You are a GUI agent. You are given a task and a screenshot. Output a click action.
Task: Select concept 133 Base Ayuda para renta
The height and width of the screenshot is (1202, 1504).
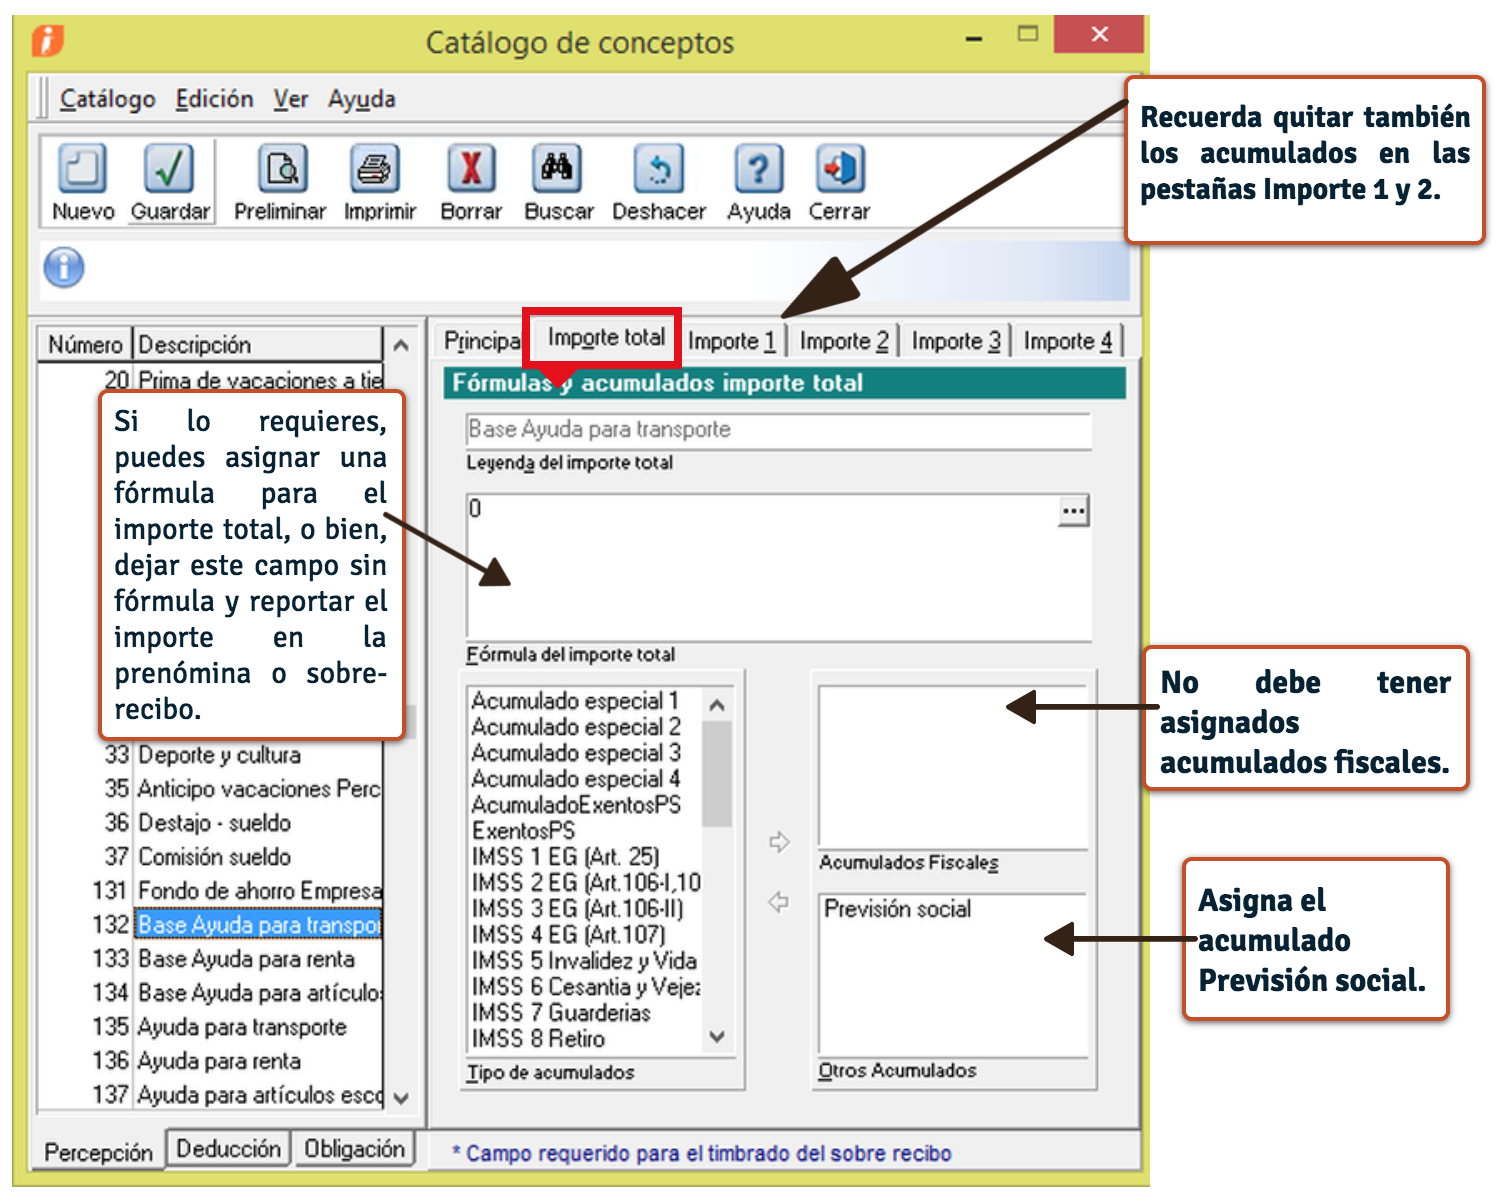coord(246,959)
